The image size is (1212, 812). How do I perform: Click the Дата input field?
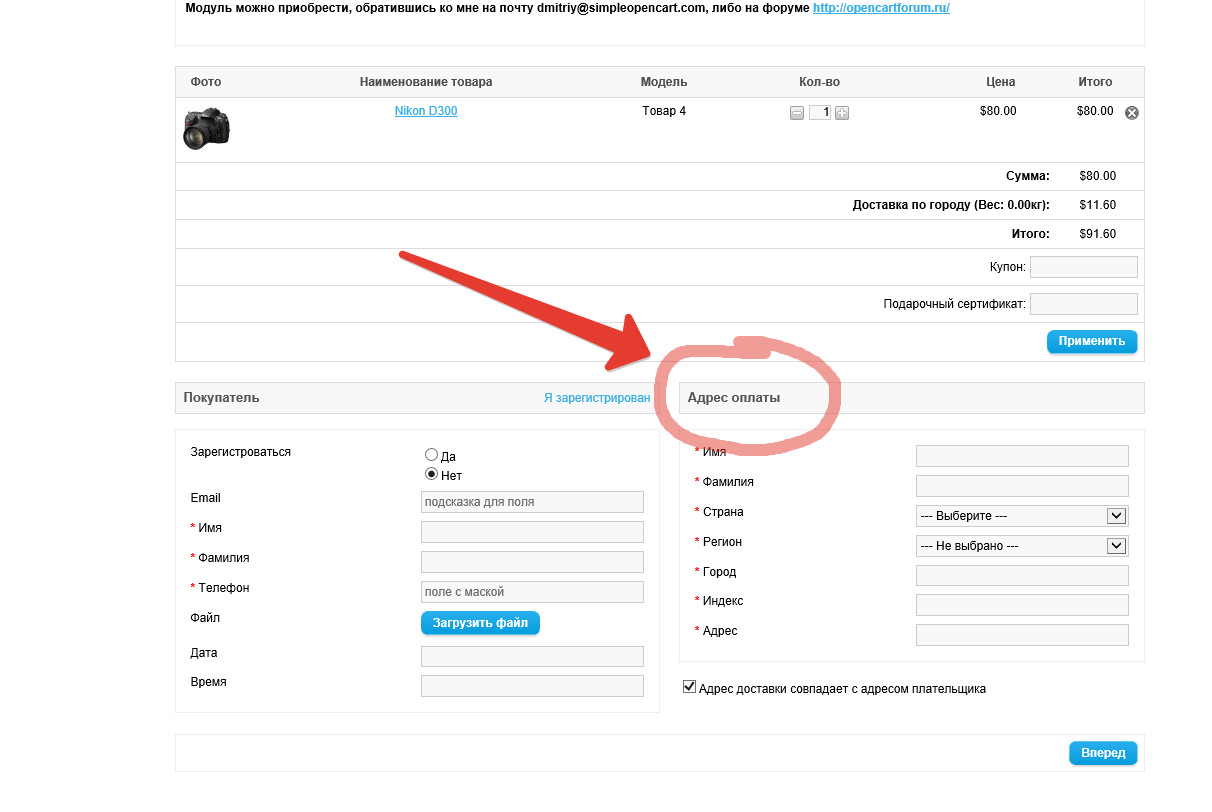pyautogui.click(x=532, y=656)
